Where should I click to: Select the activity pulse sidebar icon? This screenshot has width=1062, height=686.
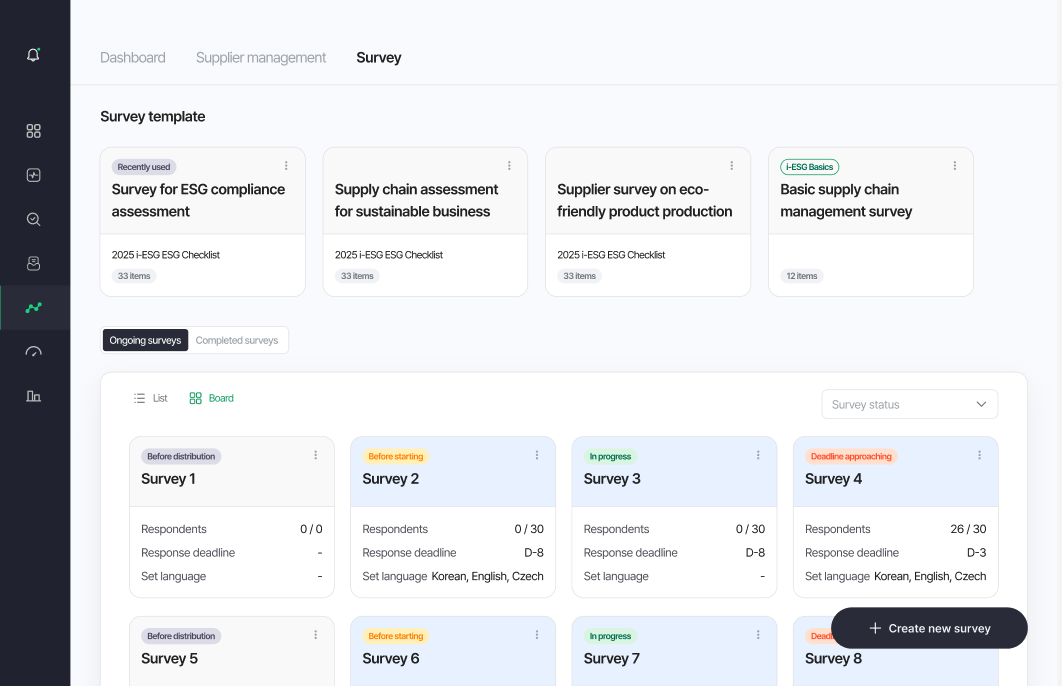click(x=33, y=175)
